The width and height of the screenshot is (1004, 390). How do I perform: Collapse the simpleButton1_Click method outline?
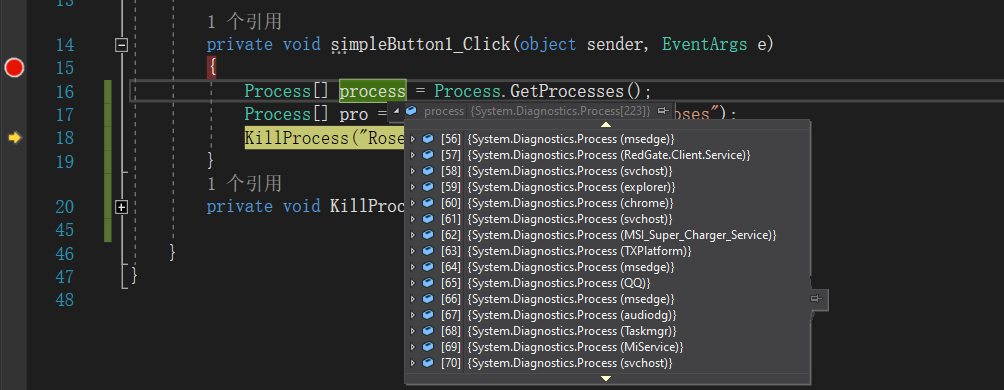pos(121,45)
